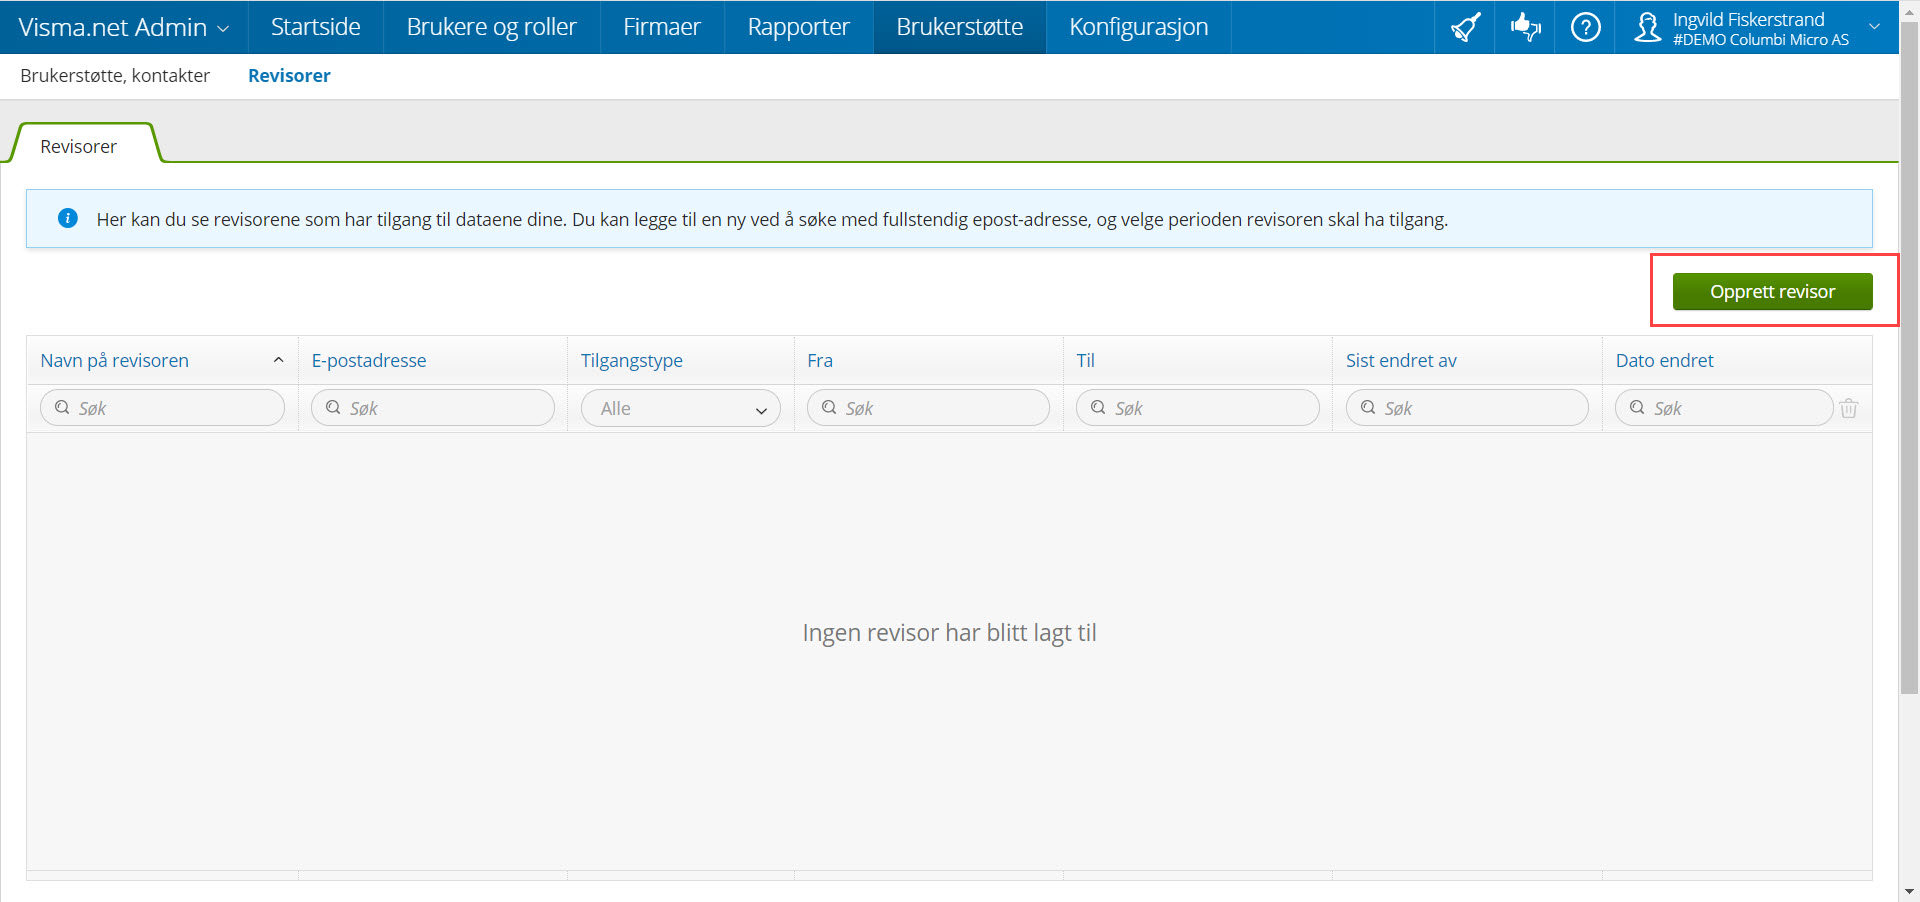Open the Tilgangstype Alle dropdown filter
1920x902 pixels.
click(681, 408)
